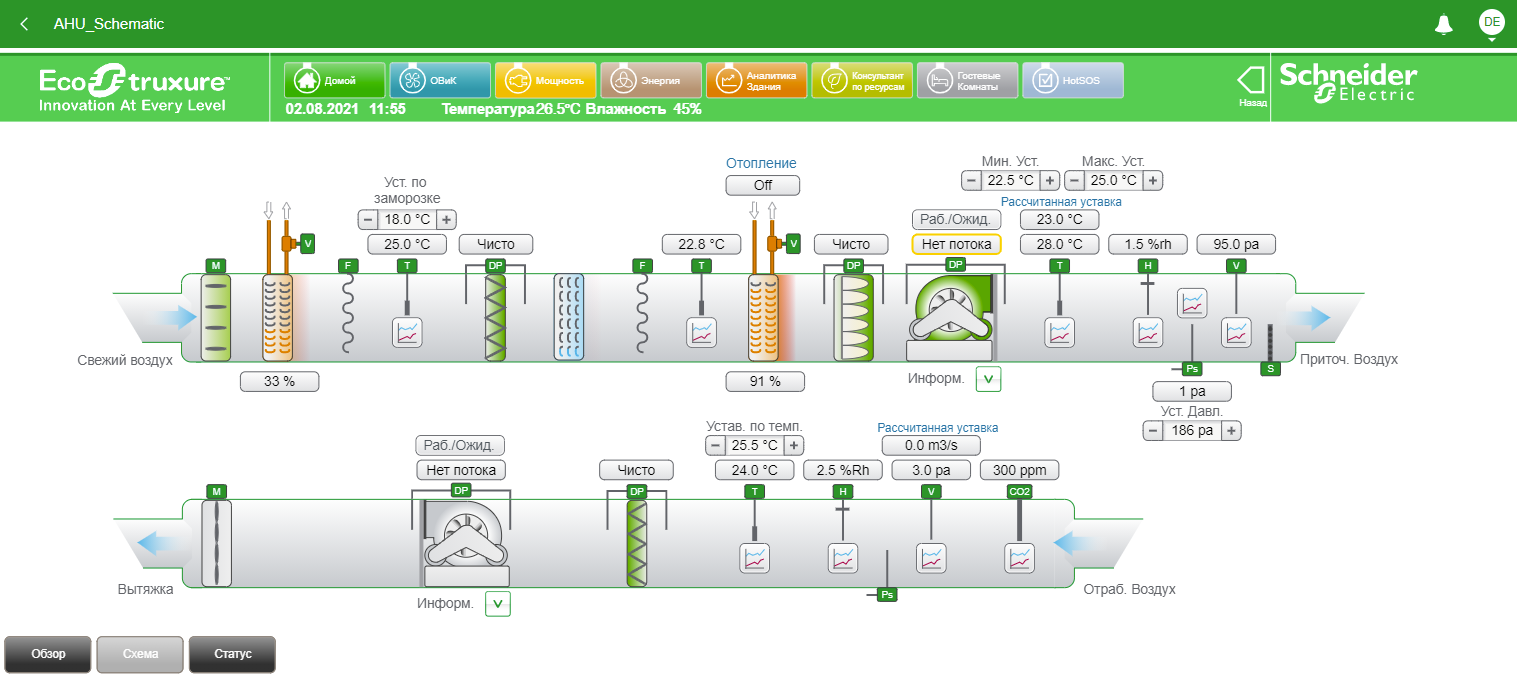
Task: Click the green Ps pressure sensor tag in supply duct
Action: click(1191, 369)
